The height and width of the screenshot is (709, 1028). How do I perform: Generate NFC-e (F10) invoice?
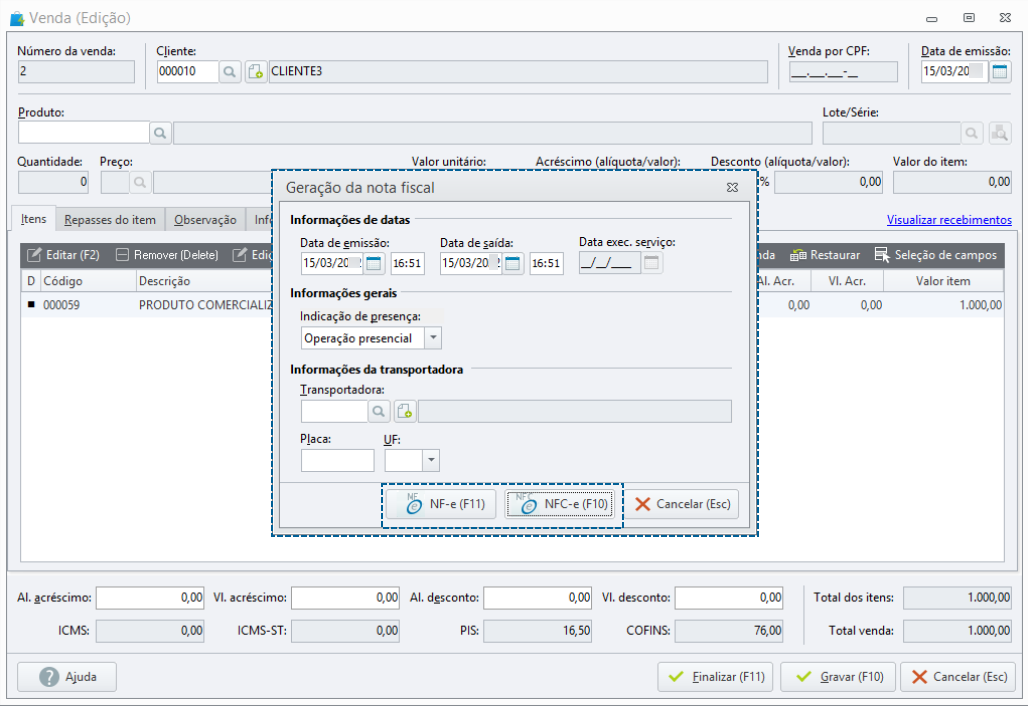(x=560, y=504)
